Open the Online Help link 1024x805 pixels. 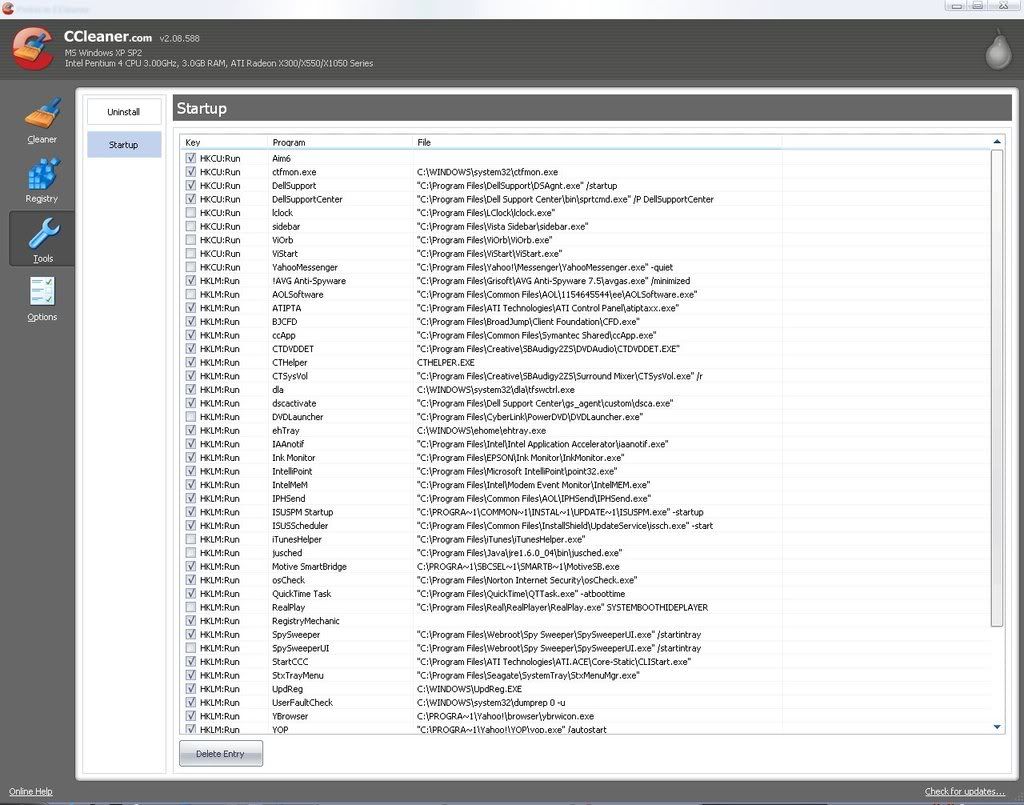[29, 792]
